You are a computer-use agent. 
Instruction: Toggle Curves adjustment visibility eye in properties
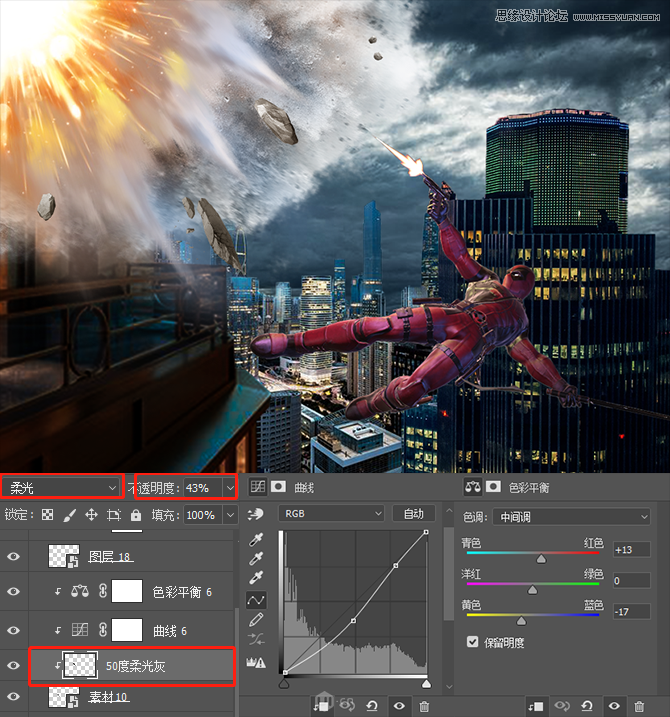click(x=399, y=706)
